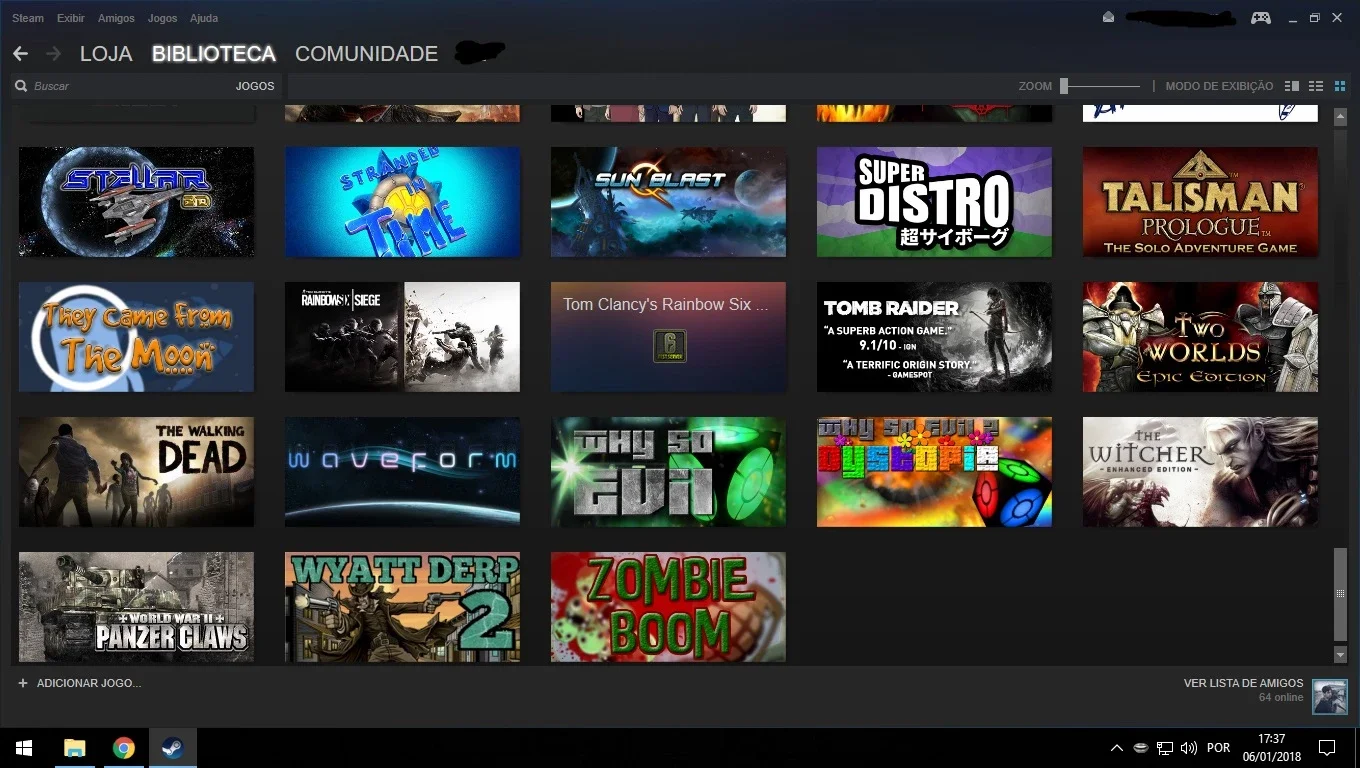Click the volume speaker tray icon
This screenshot has width=1360, height=768.
[x=1189, y=748]
